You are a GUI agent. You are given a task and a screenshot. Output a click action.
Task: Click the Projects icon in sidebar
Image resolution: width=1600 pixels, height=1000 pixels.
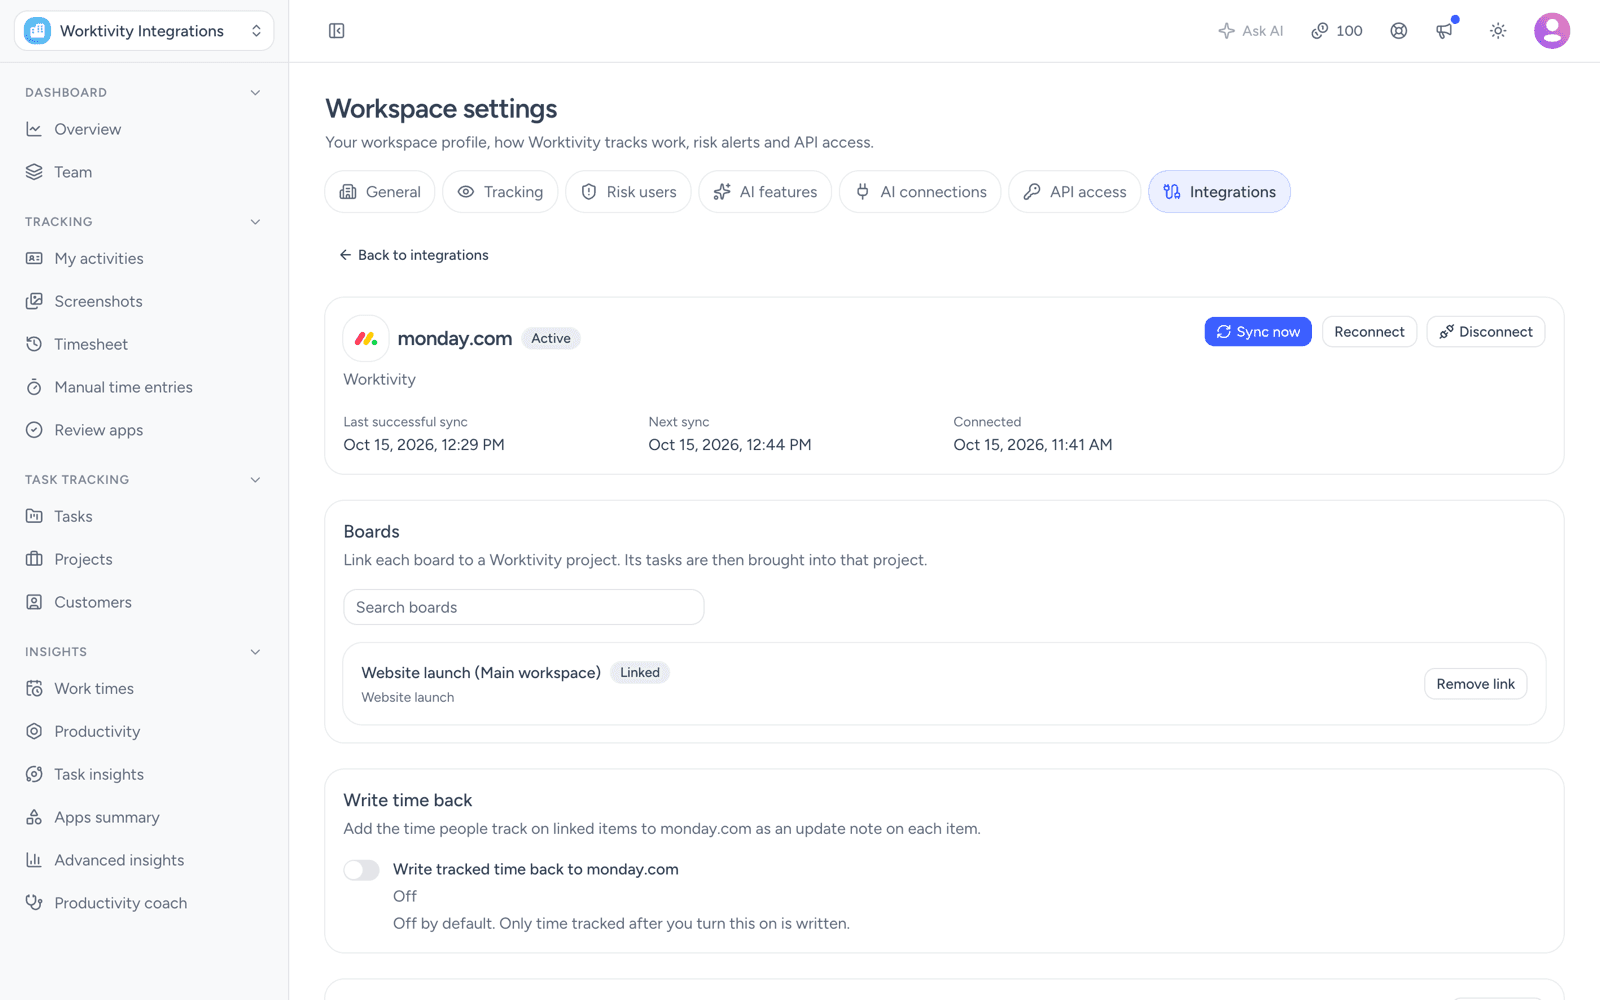(34, 559)
